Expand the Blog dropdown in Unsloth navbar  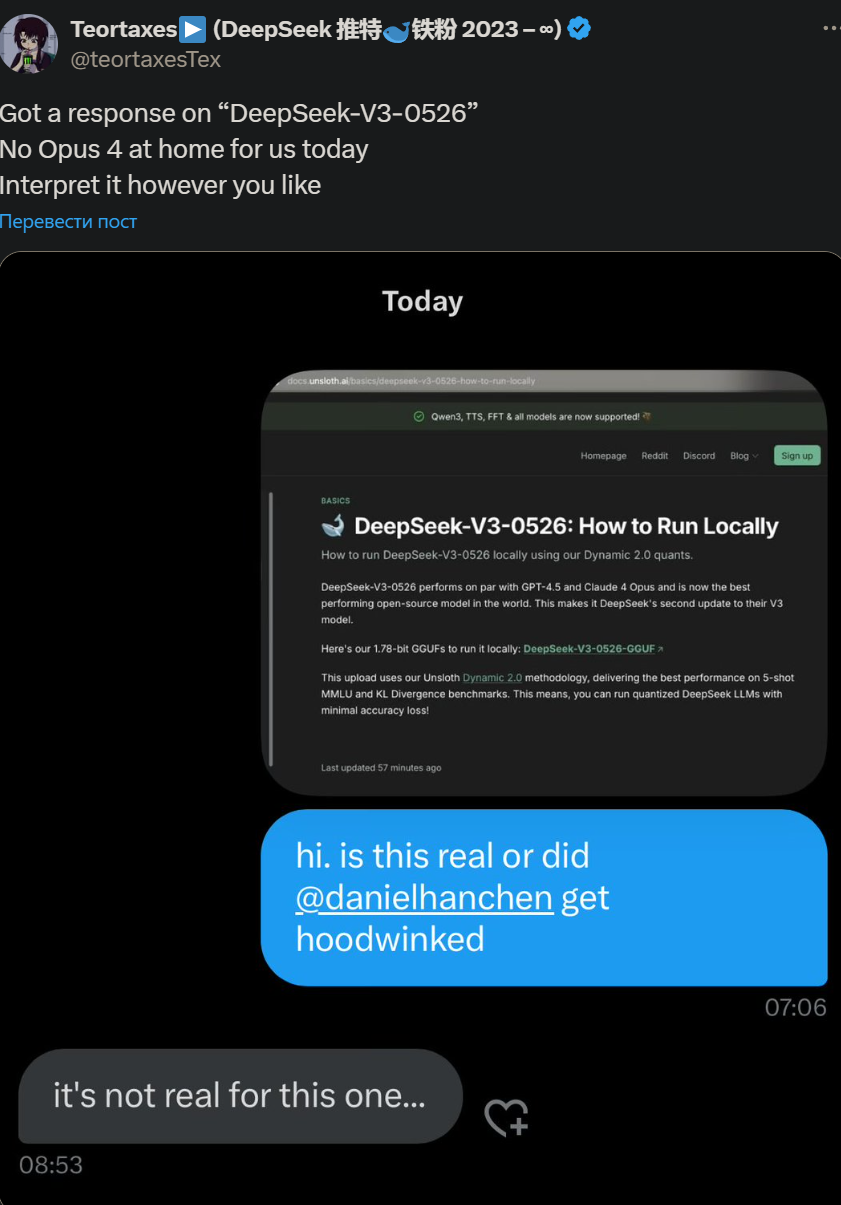coord(744,456)
